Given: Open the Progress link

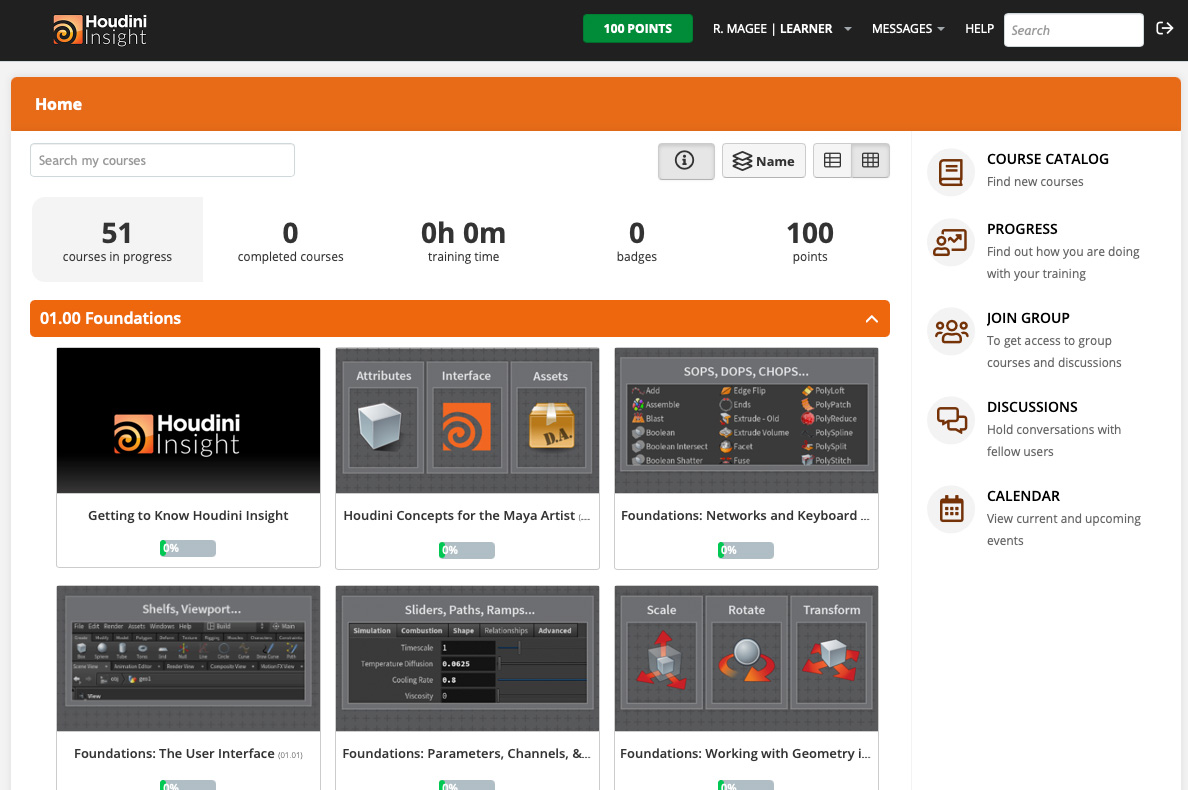Looking at the screenshot, I should pyautogui.click(x=1022, y=229).
